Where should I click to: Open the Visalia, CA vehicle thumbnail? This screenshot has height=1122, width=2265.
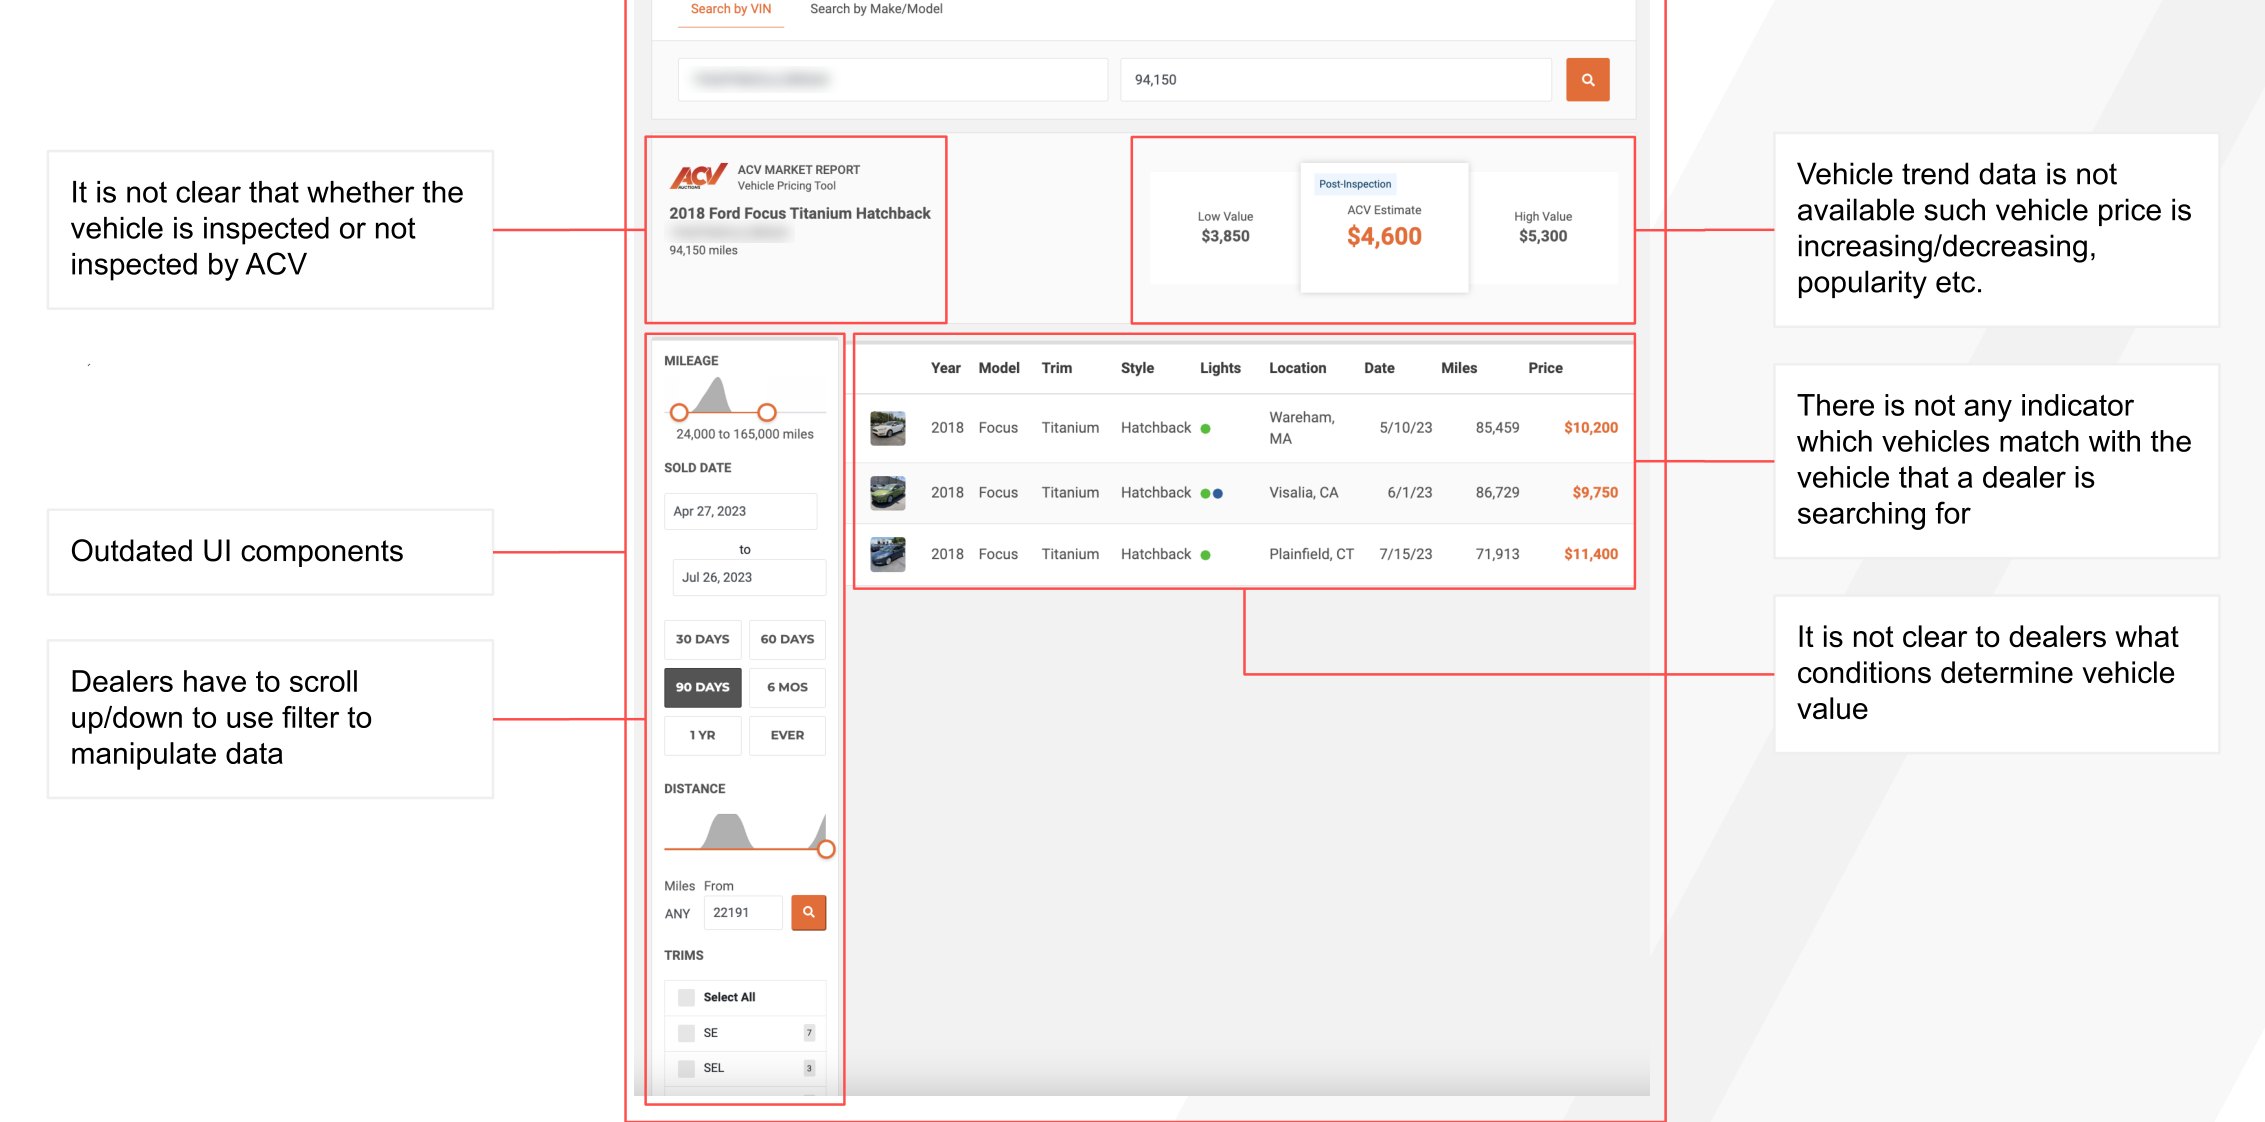click(x=887, y=493)
